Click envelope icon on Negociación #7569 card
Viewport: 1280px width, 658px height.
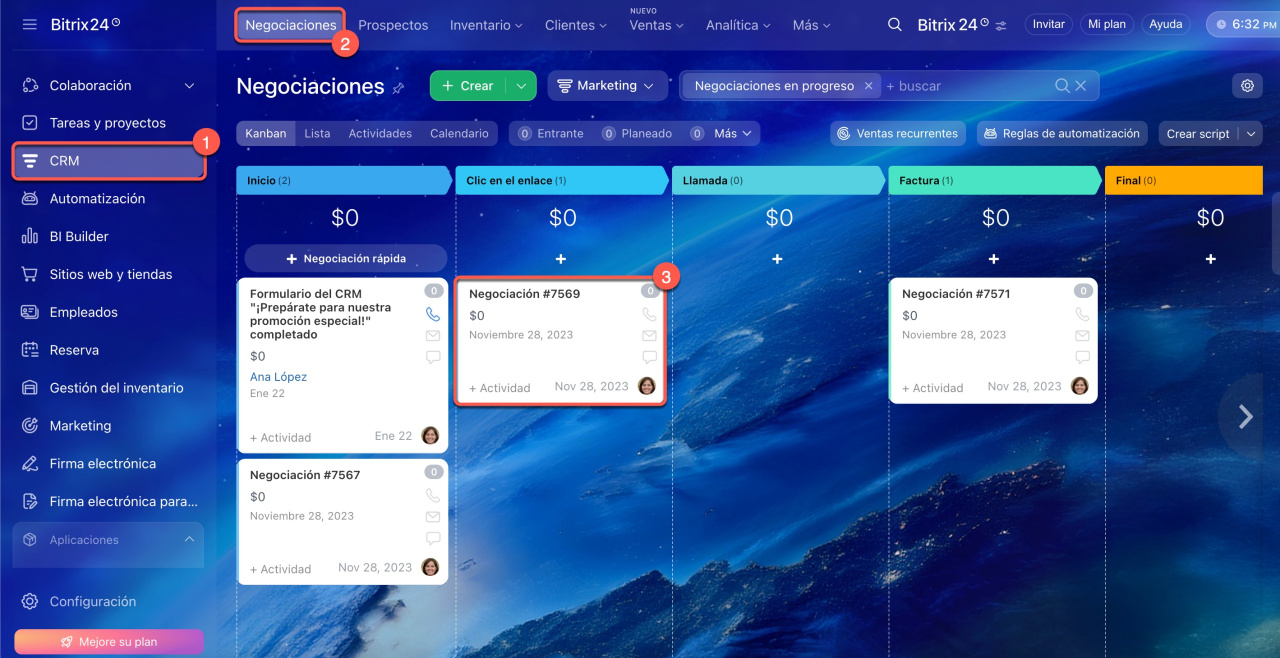(650, 336)
